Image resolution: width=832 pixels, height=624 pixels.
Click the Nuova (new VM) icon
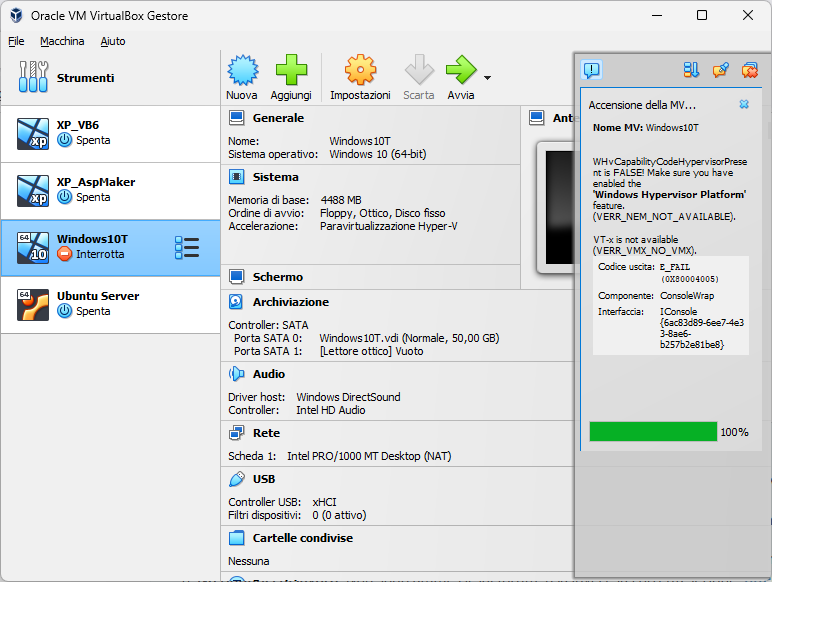242,70
